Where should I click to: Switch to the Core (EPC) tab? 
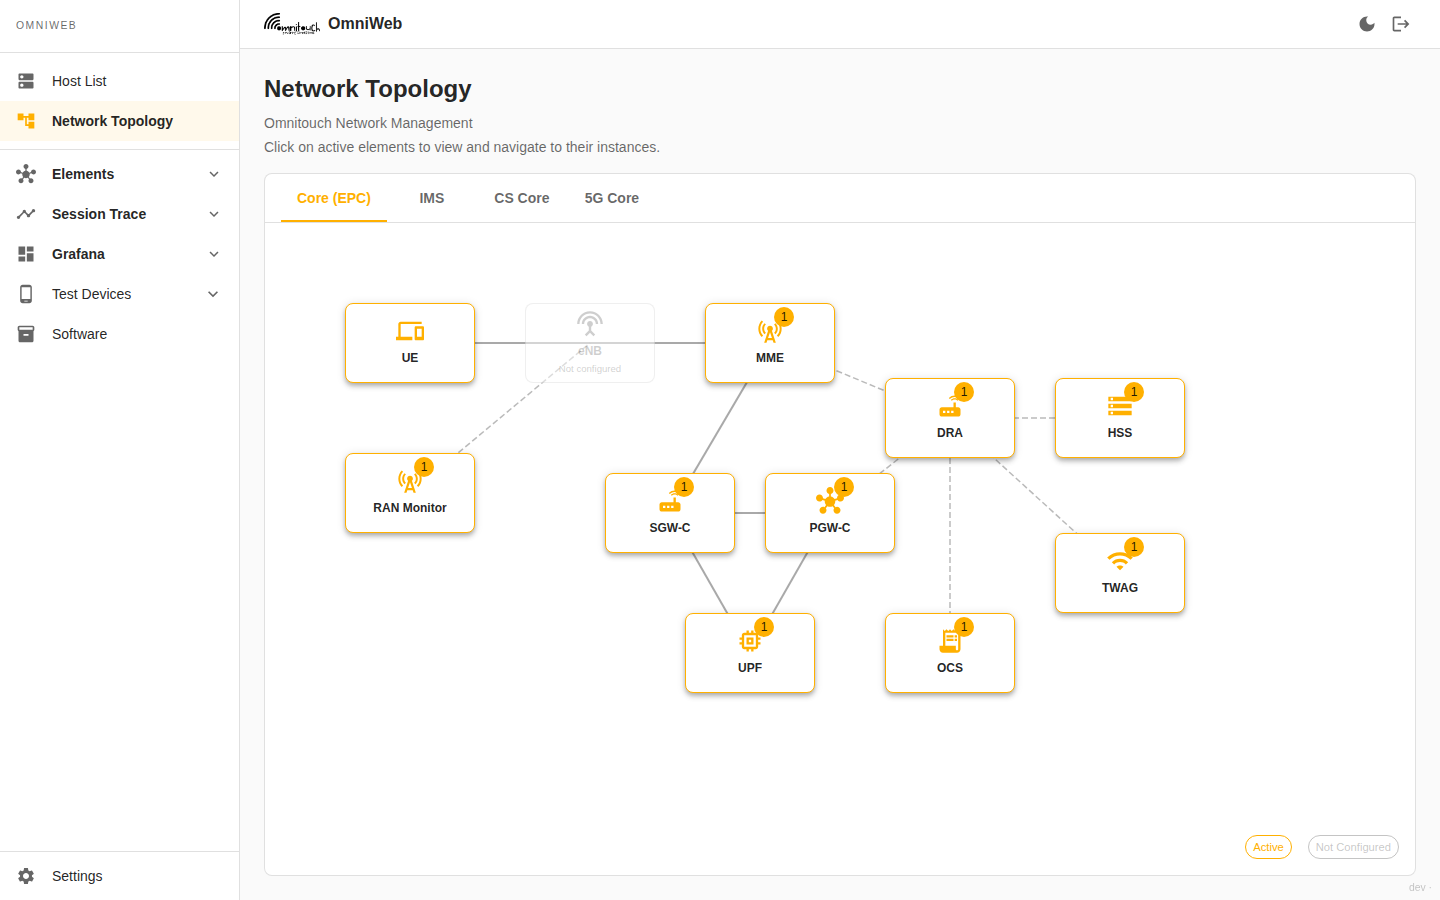(334, 198)
